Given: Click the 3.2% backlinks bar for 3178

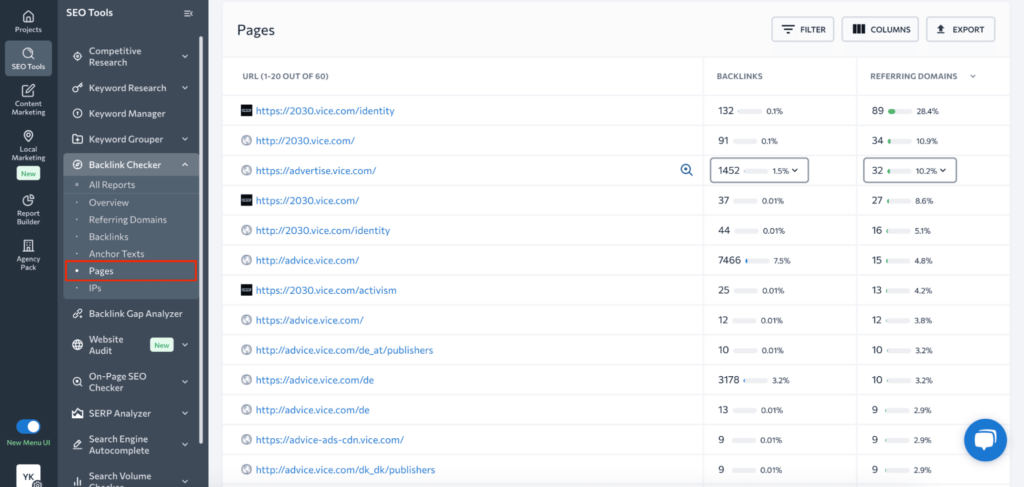Looking at the screenshot, I should 755,380.
